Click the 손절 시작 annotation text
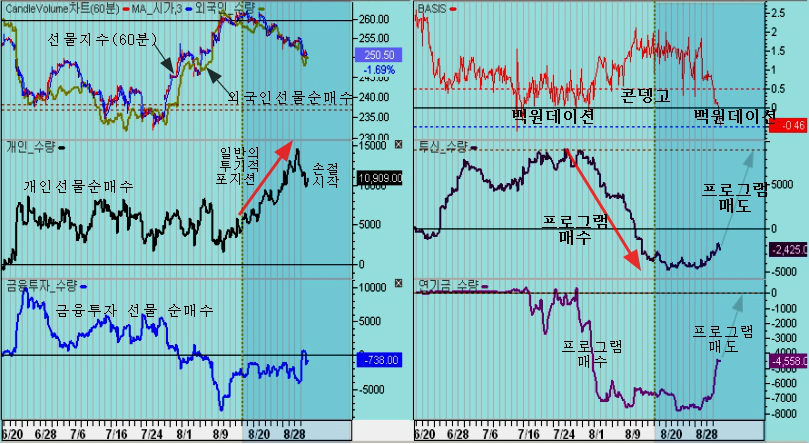The height and width of the screenshot is (444, 809). (326, 175)
